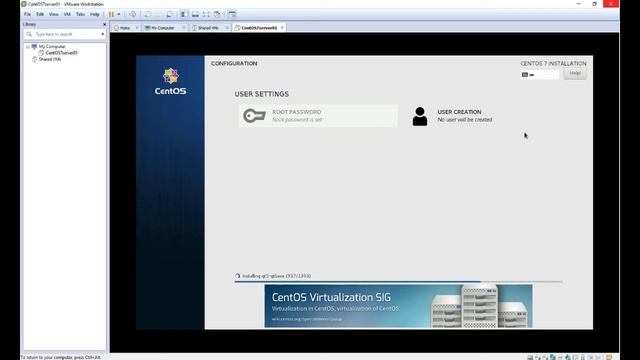
Task: Toggle the library sidebar view icon
Action: (184, 14)
